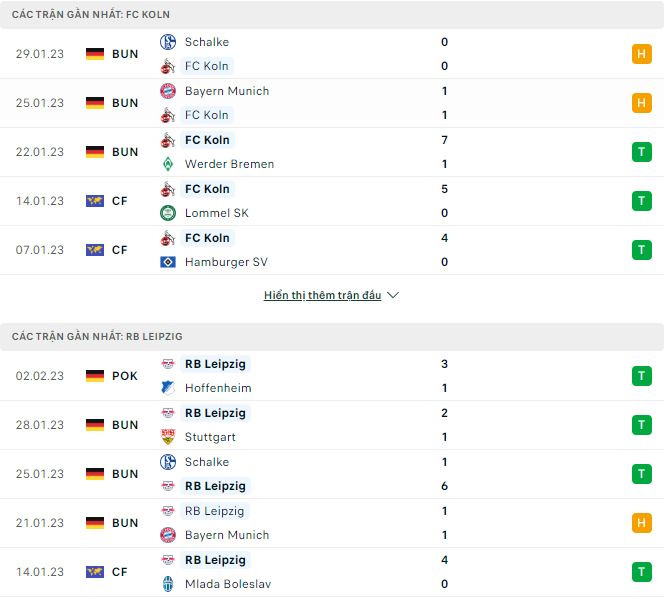Select the 'Các trận gần nhất: RB Leipzig' header

pyautogui.click(x=97, y=337)
